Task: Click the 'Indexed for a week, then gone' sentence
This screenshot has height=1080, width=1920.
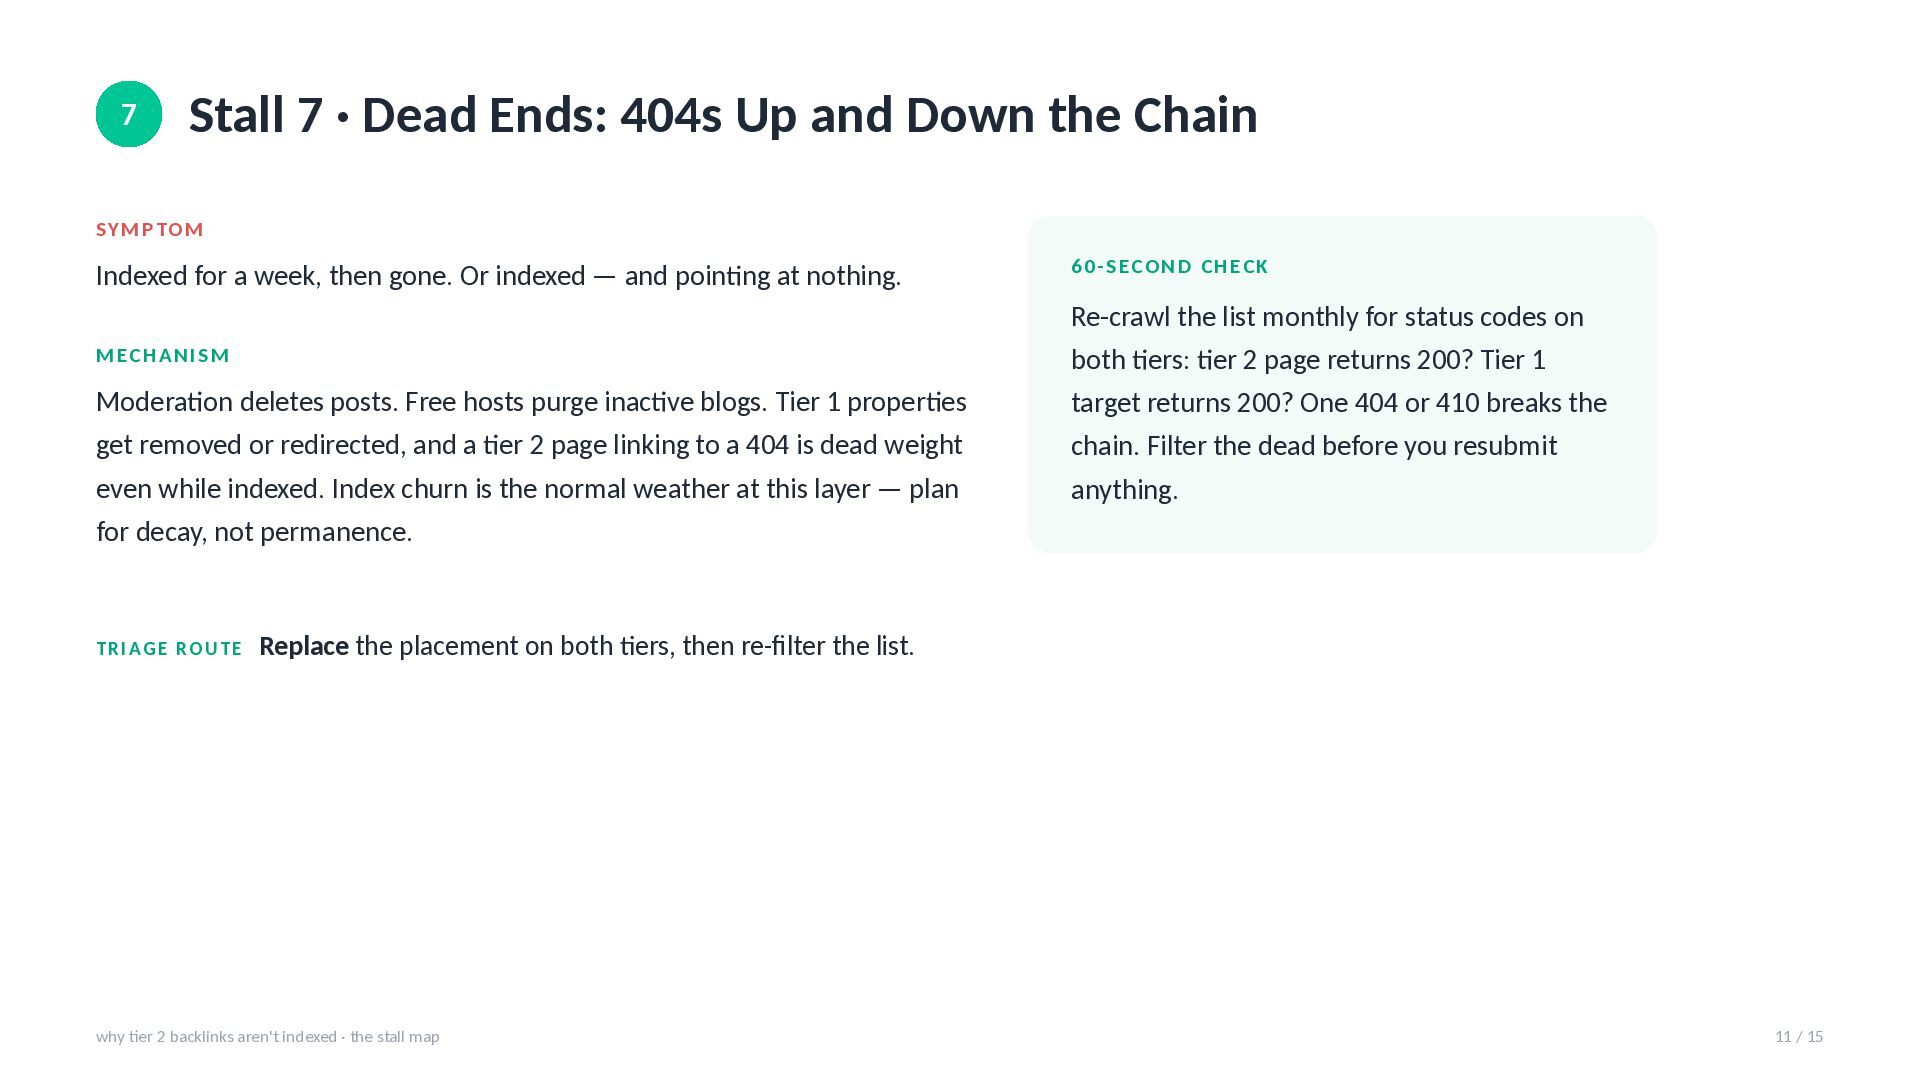Action: click(274, 276)
